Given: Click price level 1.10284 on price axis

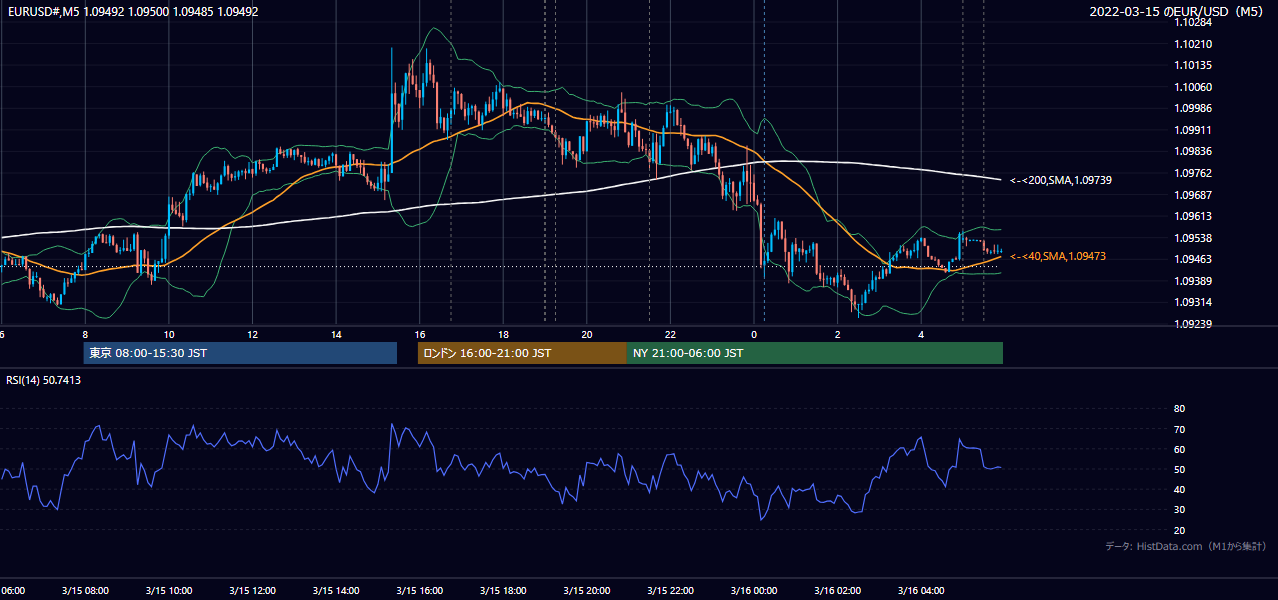Looking at the screenshot, I should [1194, 22].
